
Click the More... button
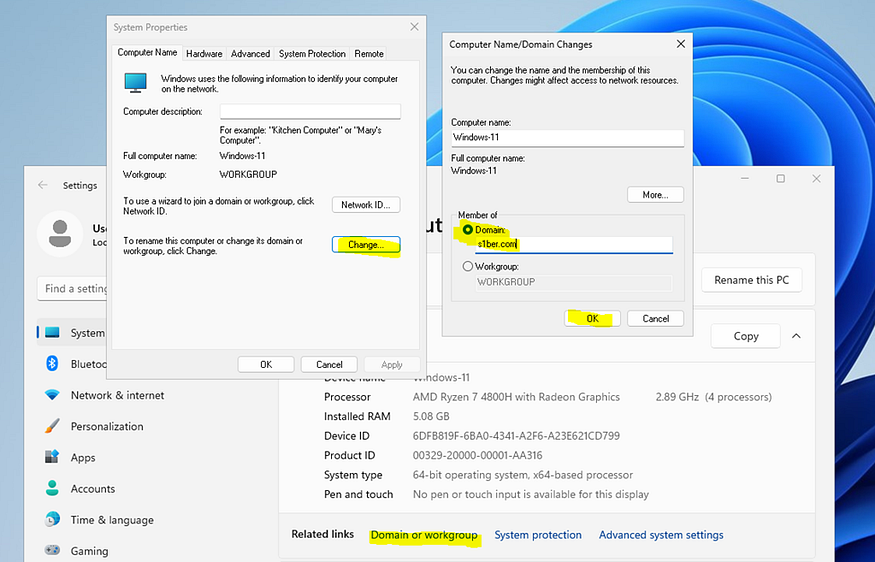pyautogui.click(x=655, y=195)
